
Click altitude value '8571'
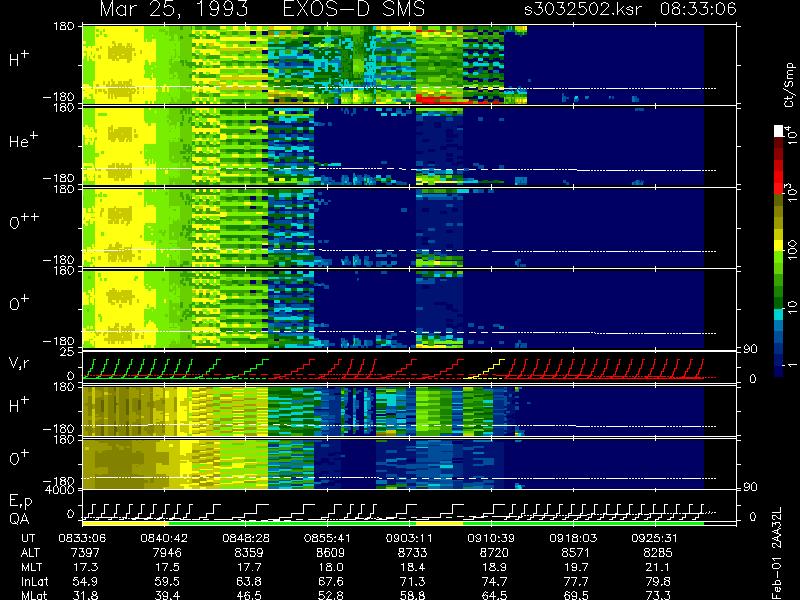coord(576,553)
